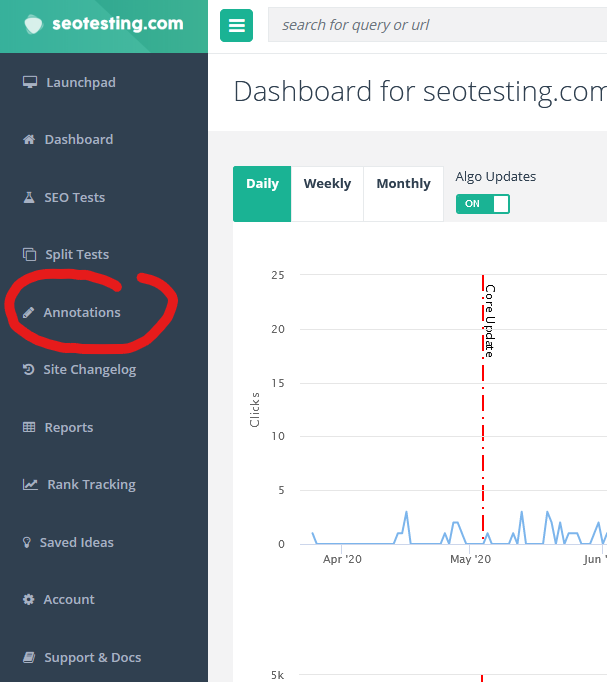Open SEO Tests from the sidebar
Viewport: 607px width, 682px height.
[74, 197]
